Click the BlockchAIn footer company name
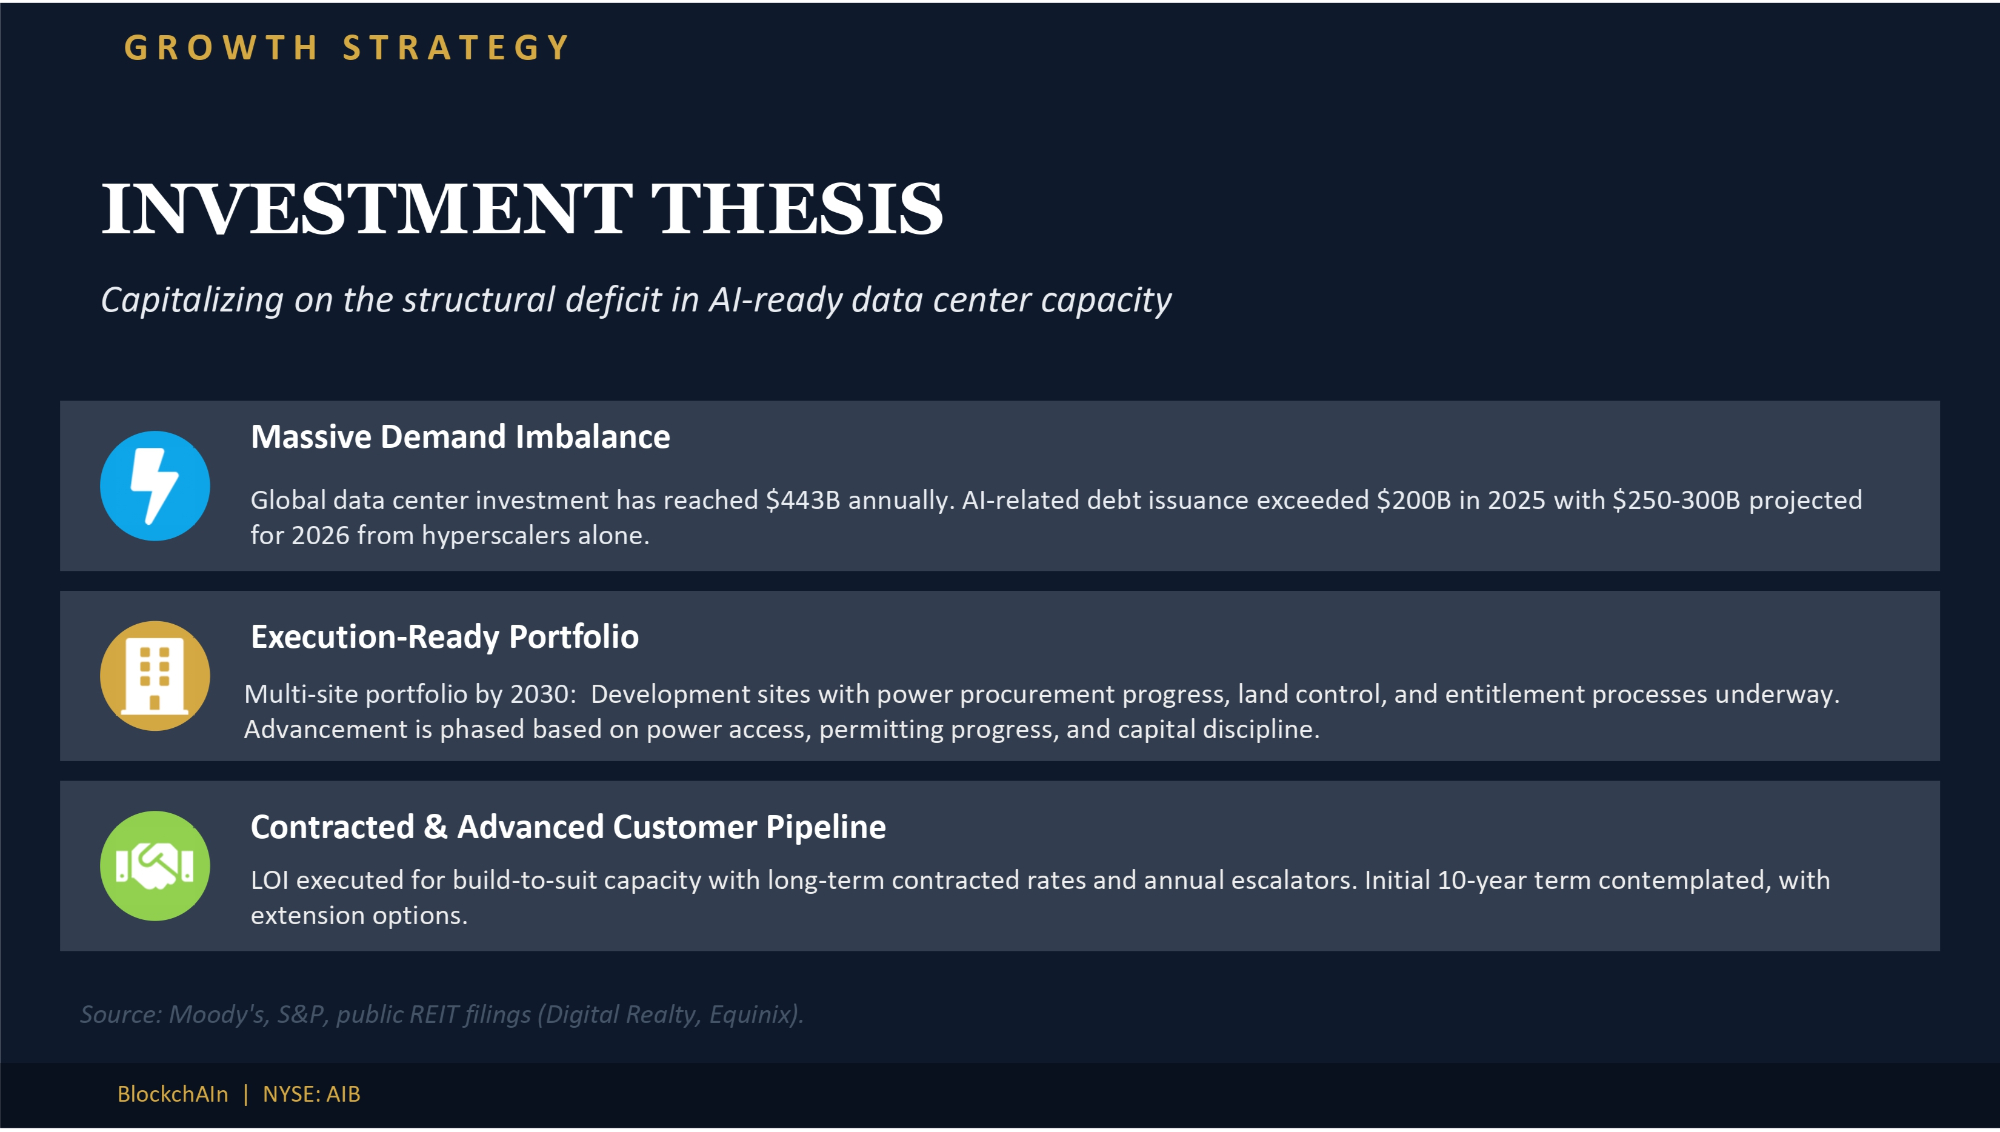 pos(173,1094)
